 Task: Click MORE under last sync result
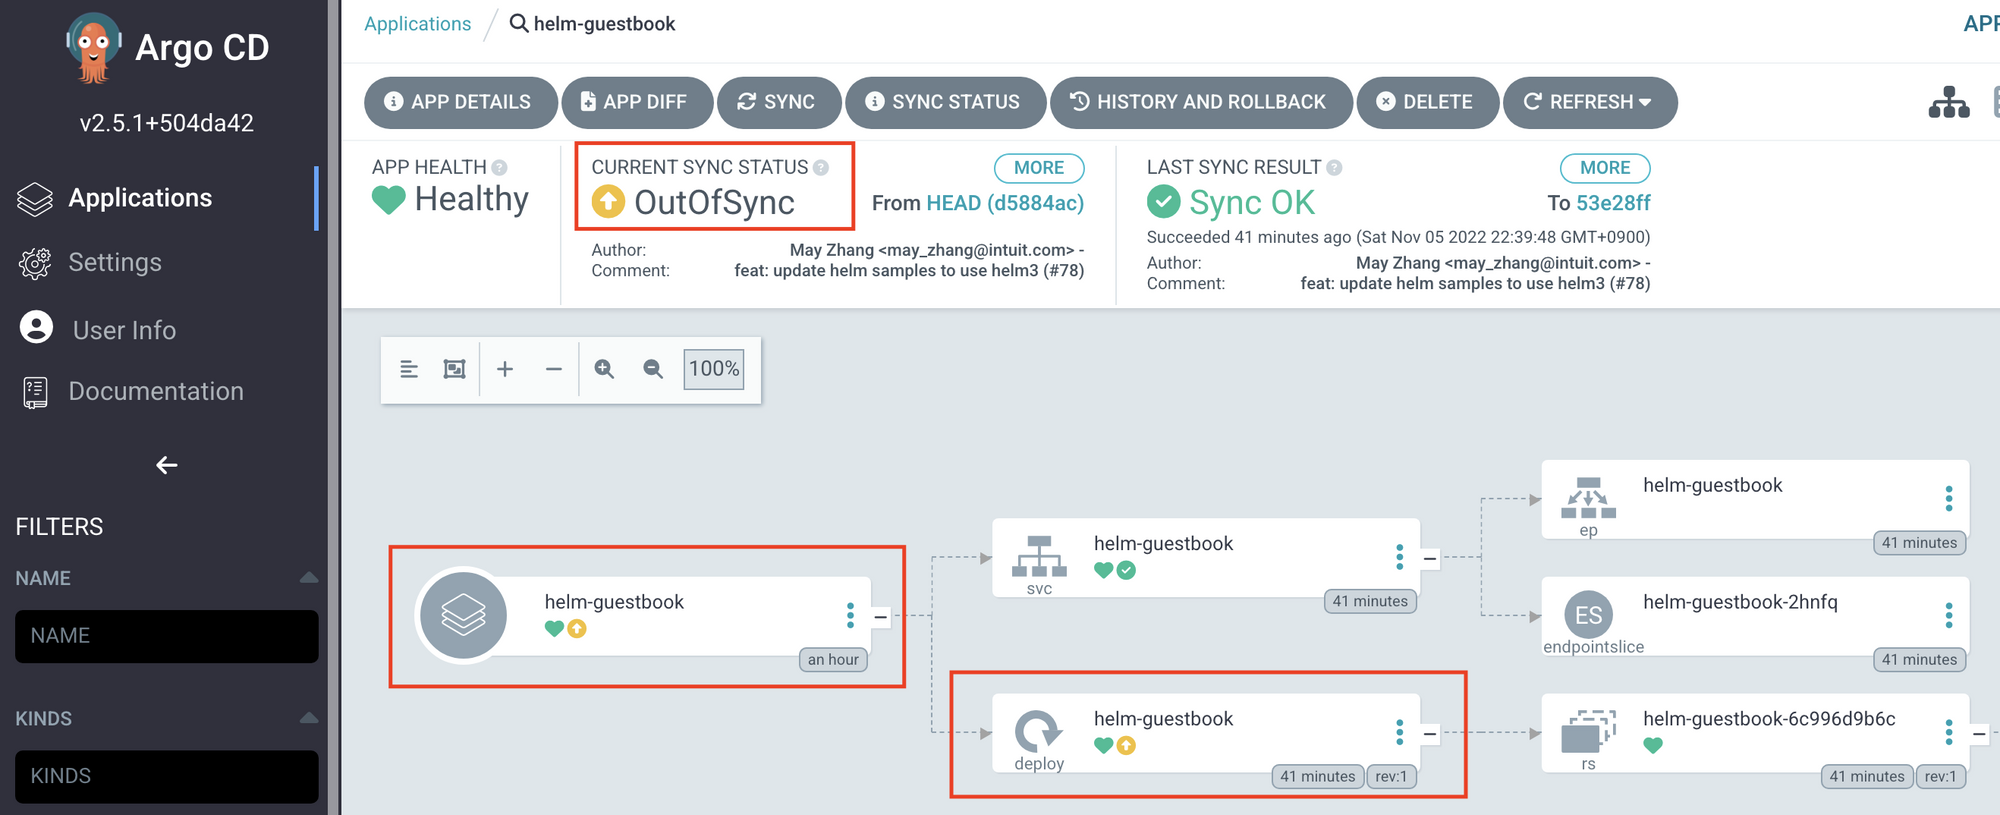(1605, 168)
